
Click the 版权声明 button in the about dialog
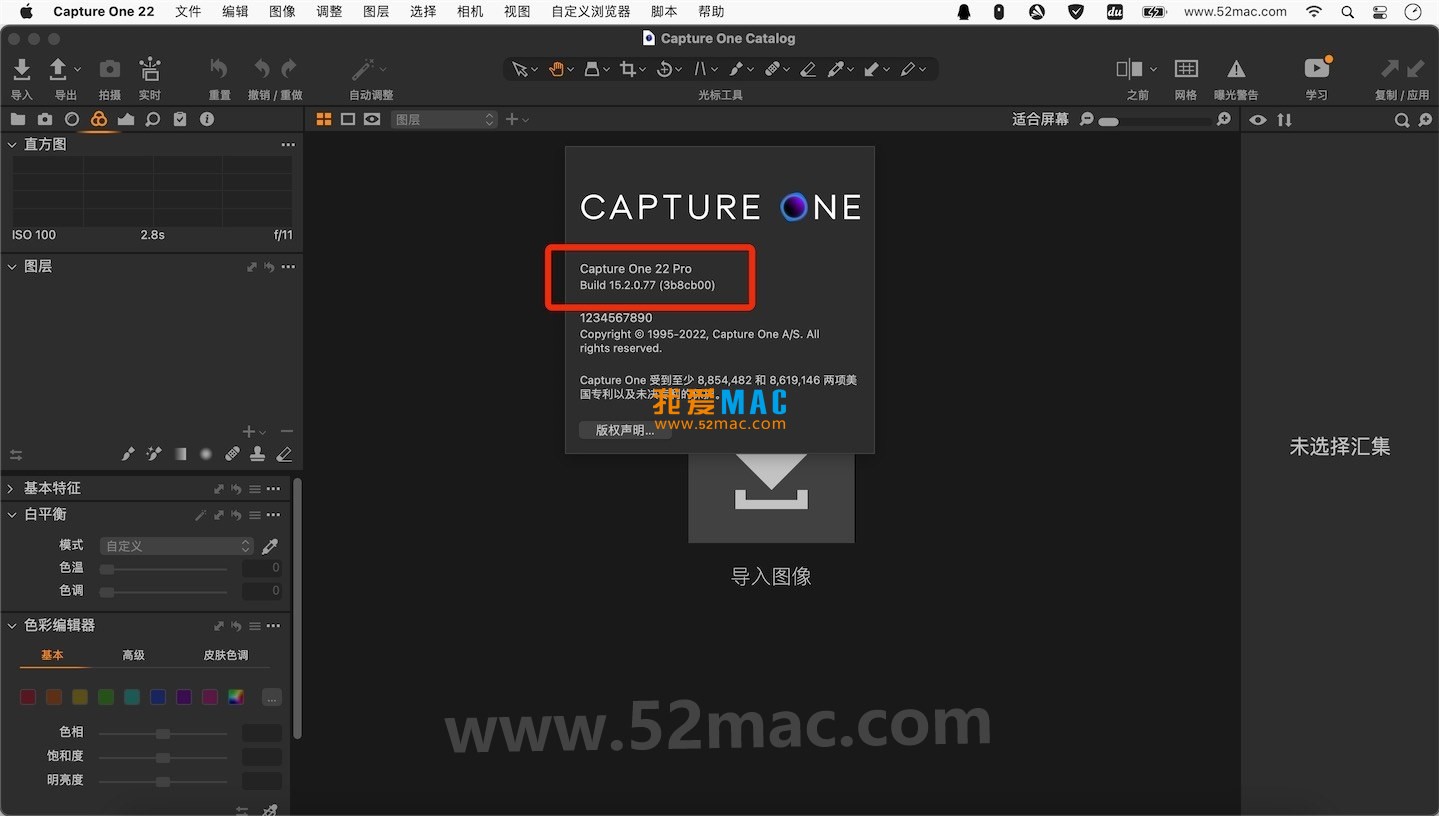[x=623, y=430]
